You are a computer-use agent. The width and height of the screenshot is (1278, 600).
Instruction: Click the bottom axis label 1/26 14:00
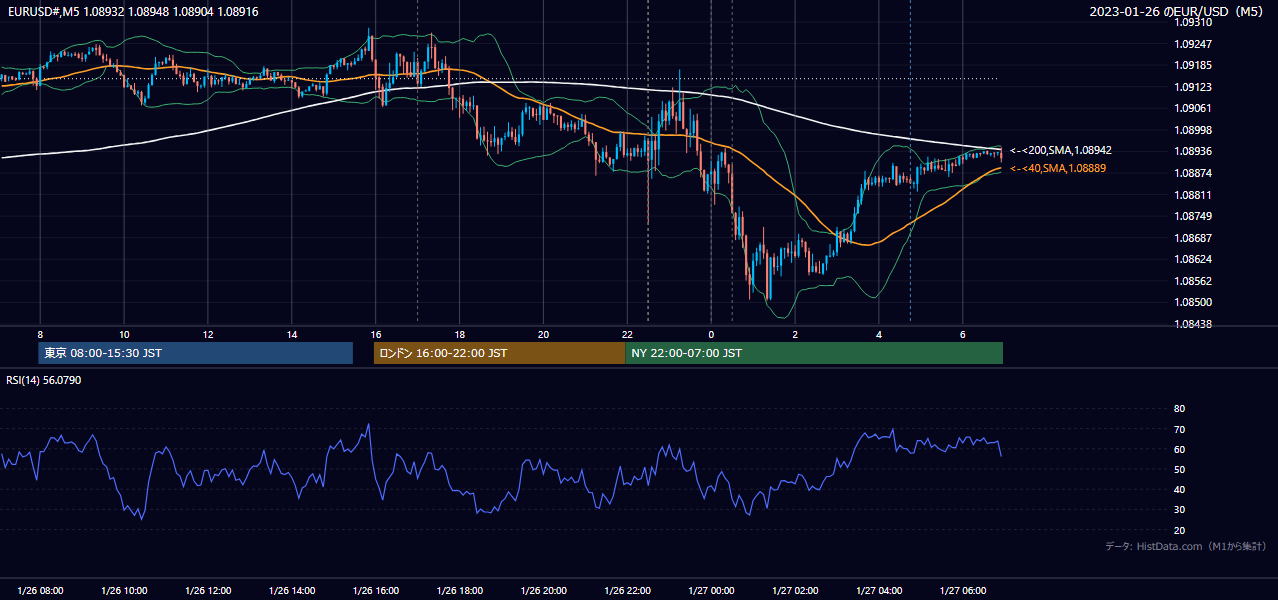[292, 591]
